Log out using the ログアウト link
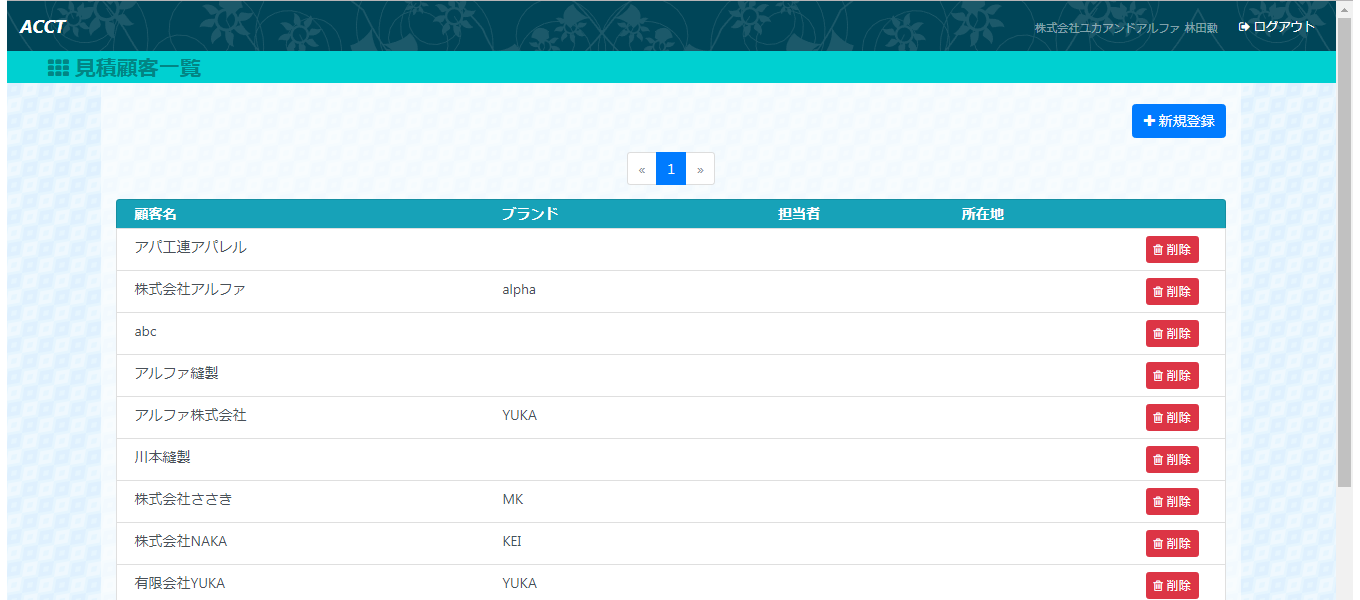The image size is (1360, 600). pyautogui.click(x=1277, y=27)
